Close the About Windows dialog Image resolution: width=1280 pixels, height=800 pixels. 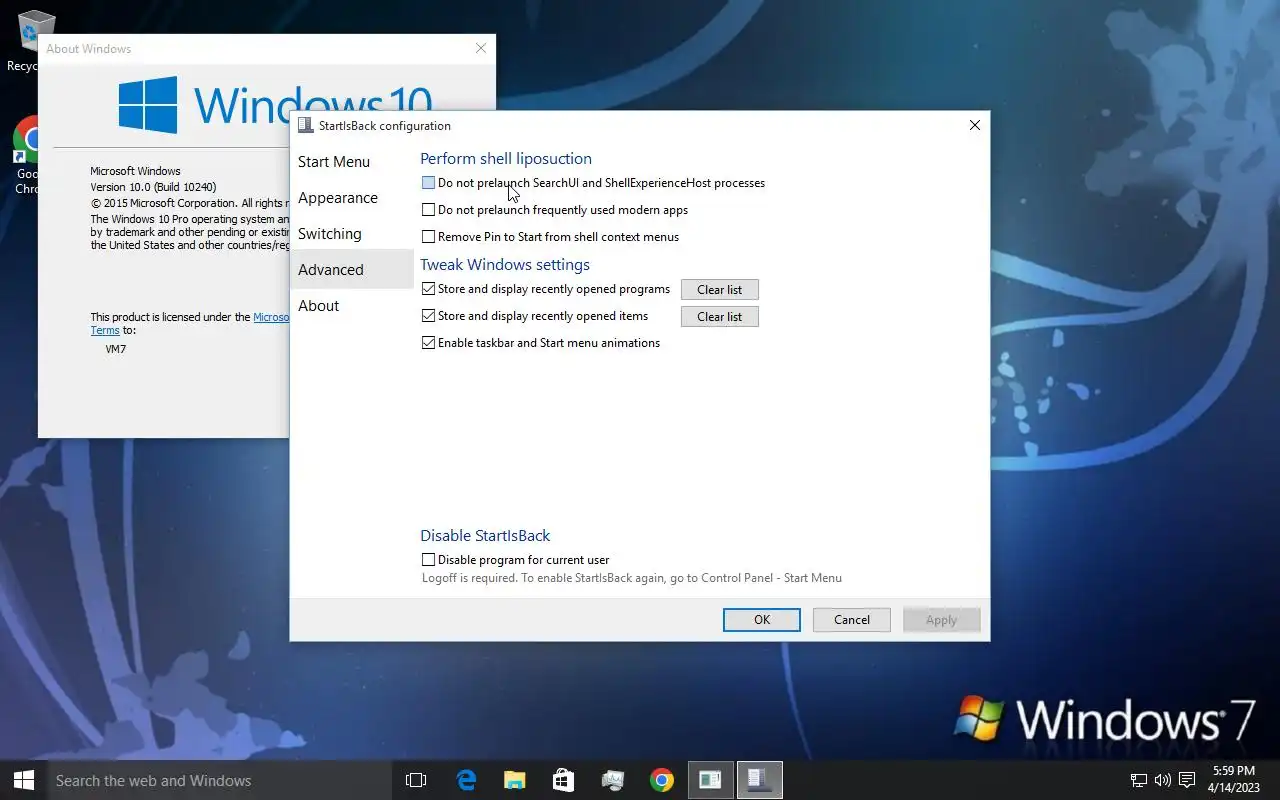481,48
